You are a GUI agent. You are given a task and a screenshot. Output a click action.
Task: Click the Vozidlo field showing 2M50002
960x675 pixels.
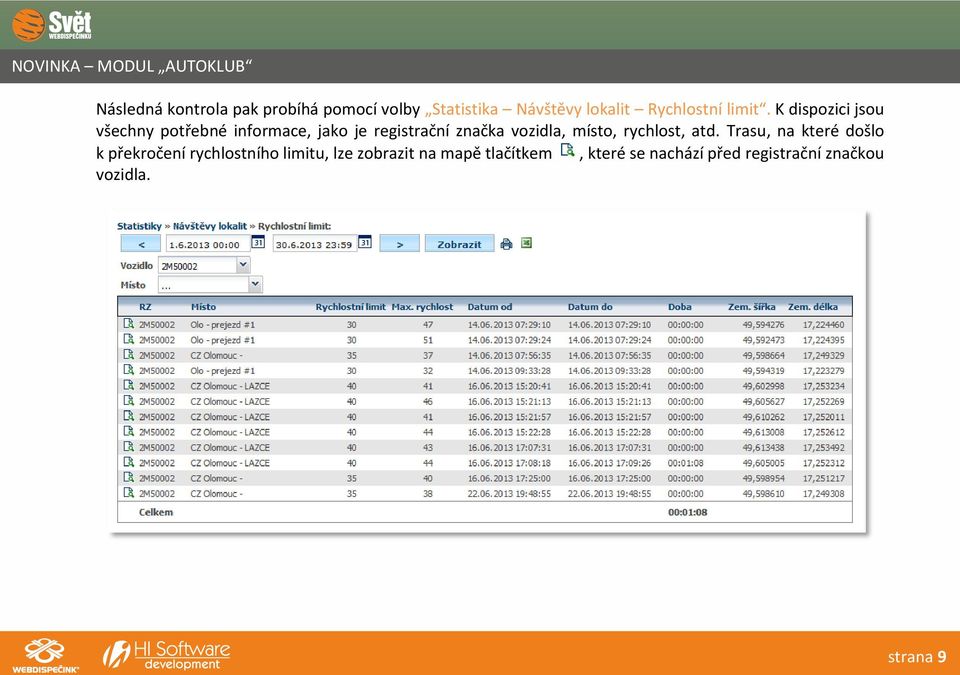[x=198, y=266]
